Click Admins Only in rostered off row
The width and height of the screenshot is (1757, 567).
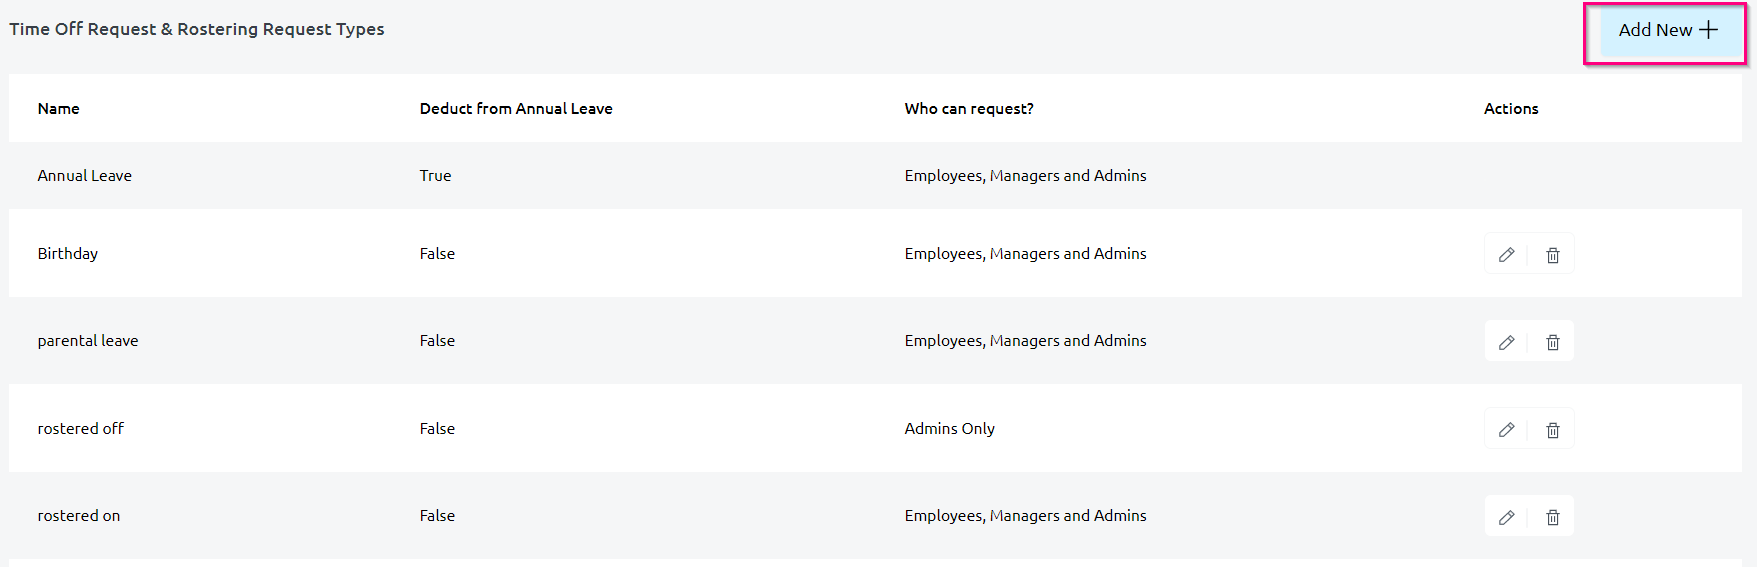click(950, 428)
